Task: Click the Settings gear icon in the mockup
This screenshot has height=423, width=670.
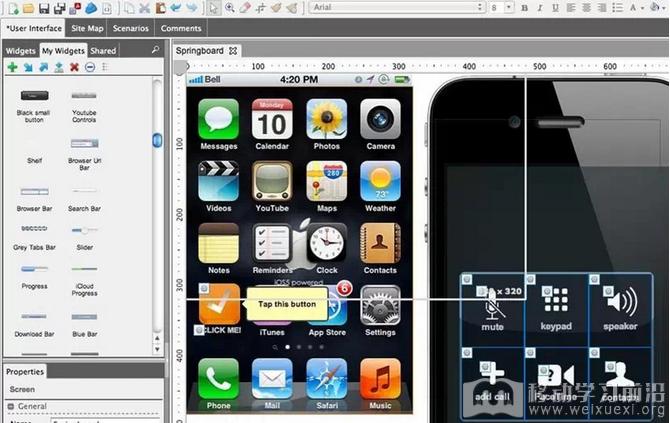Action: pyautogui.click(x=380, y=305)
